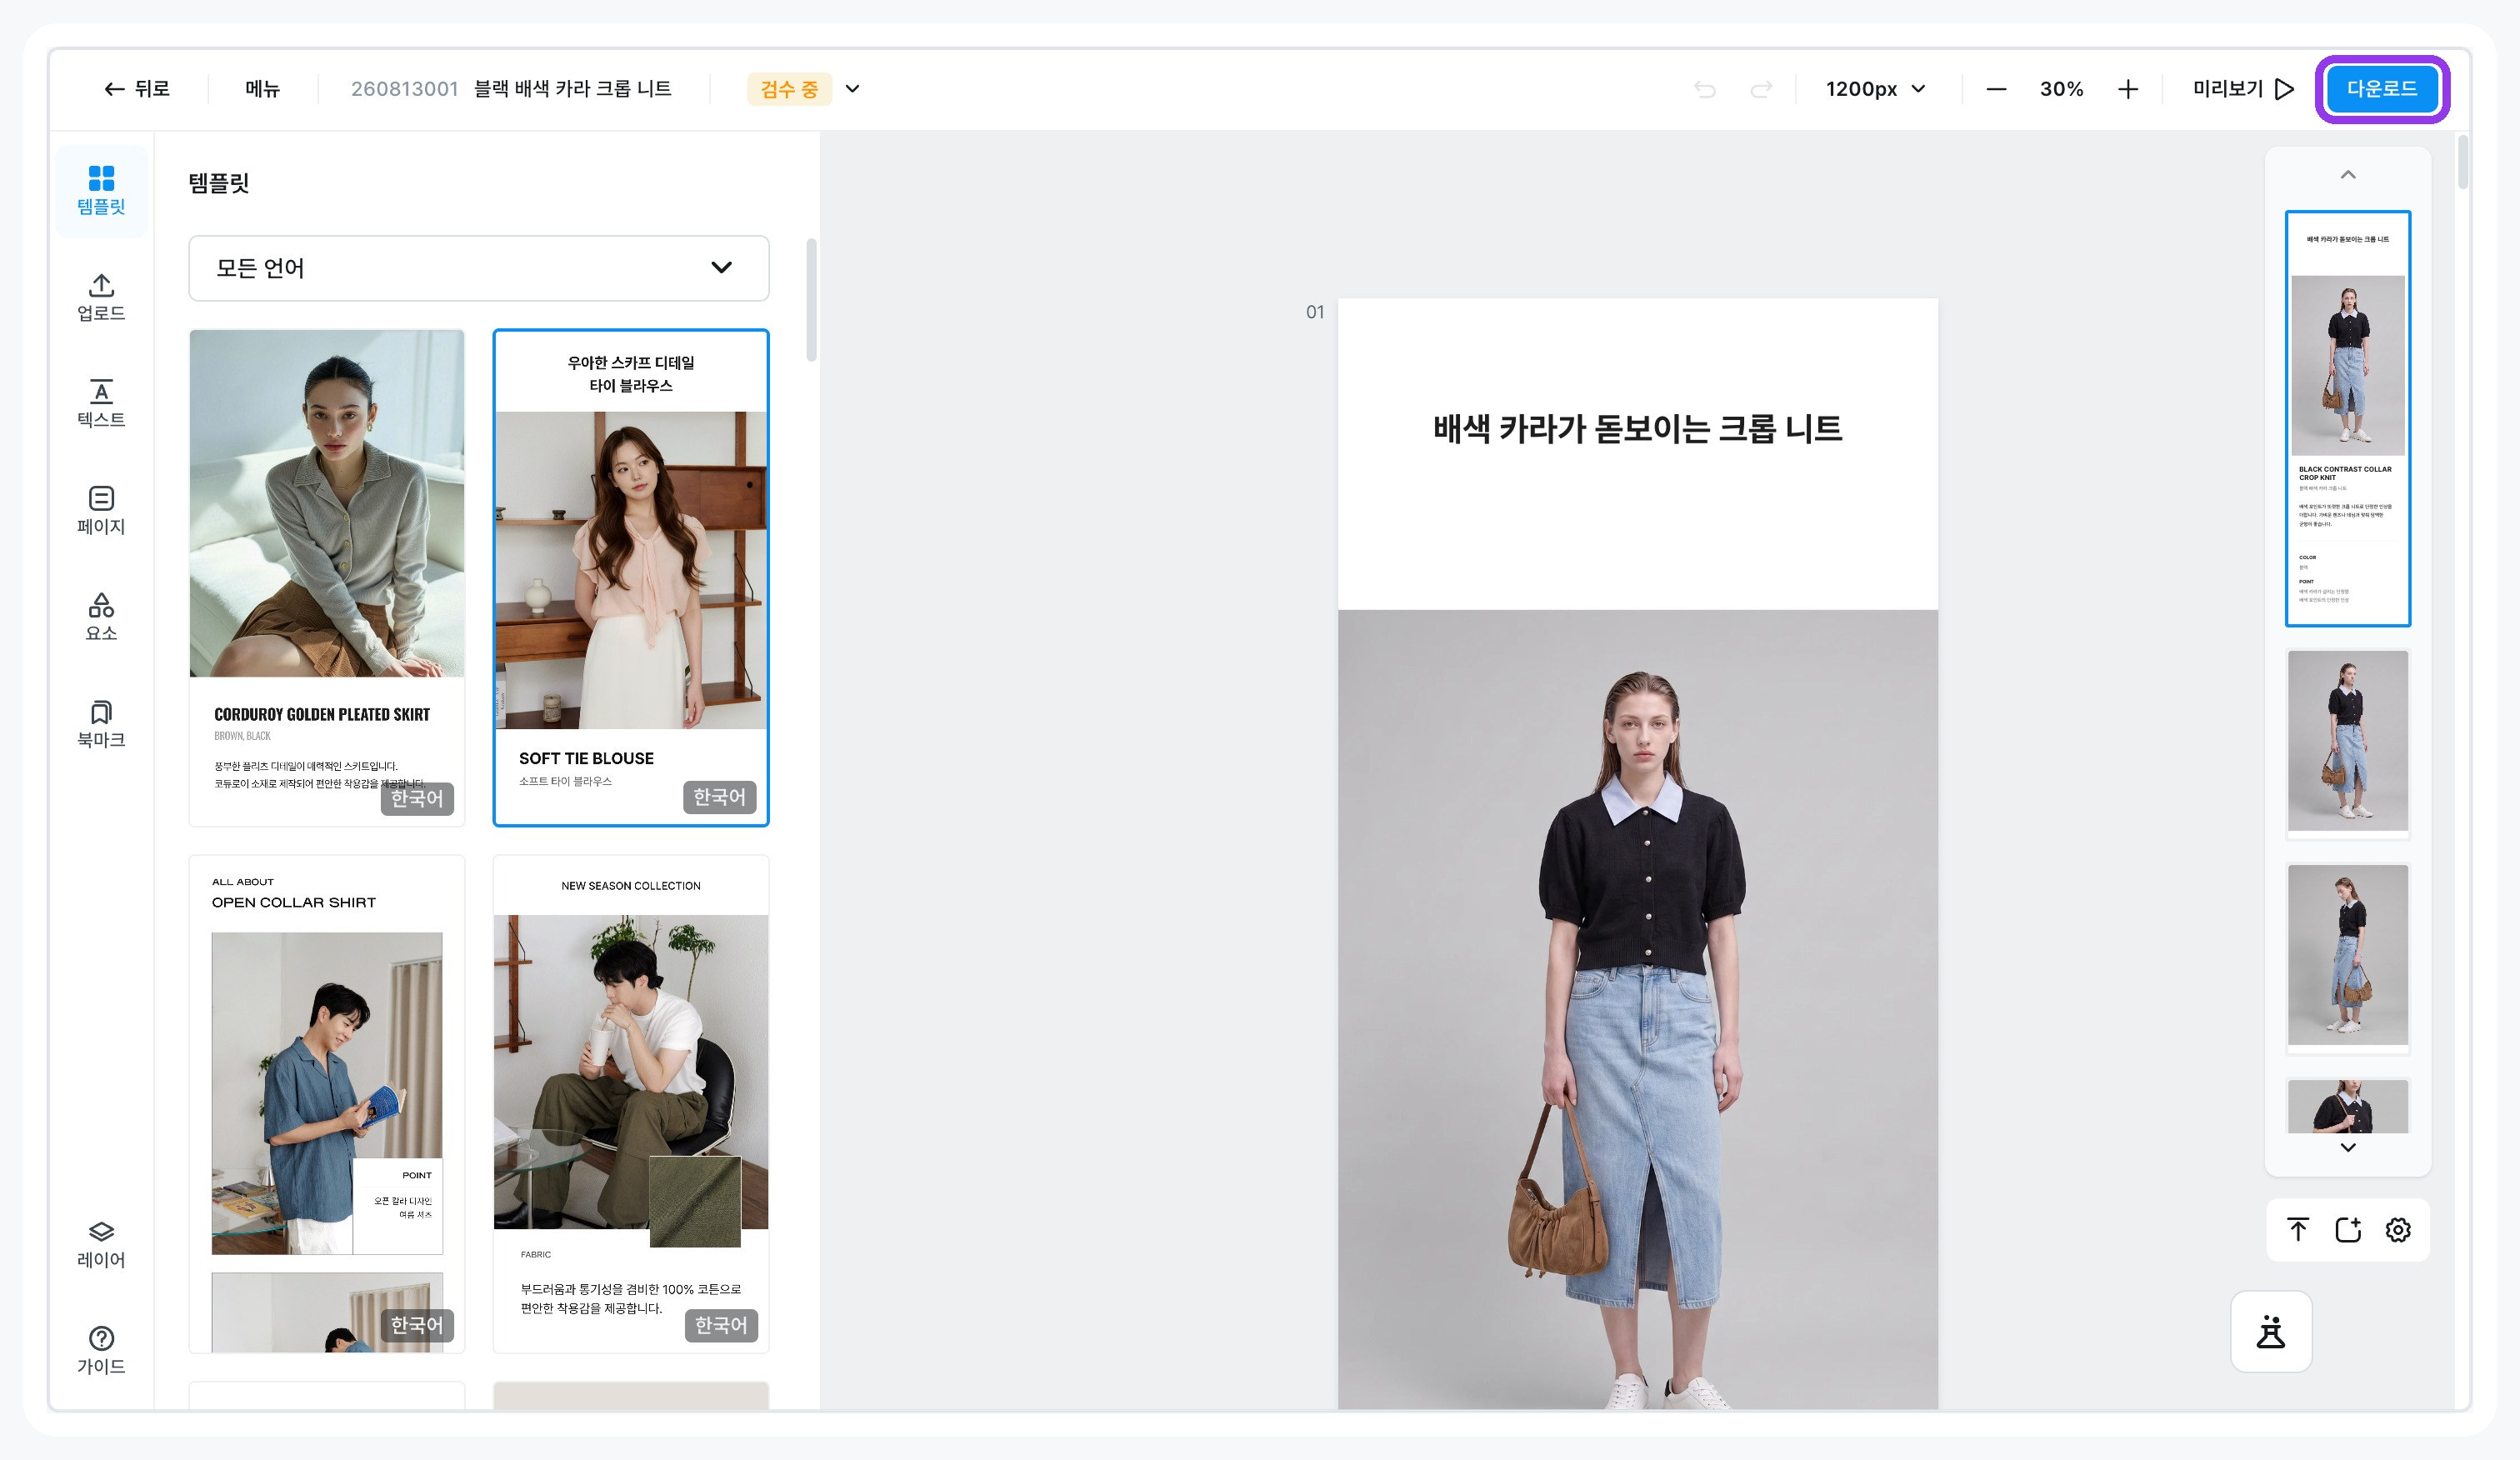Click the template panel scrollbar
This screenshot has width=2520, height=1460.
(x=812, y=300)
